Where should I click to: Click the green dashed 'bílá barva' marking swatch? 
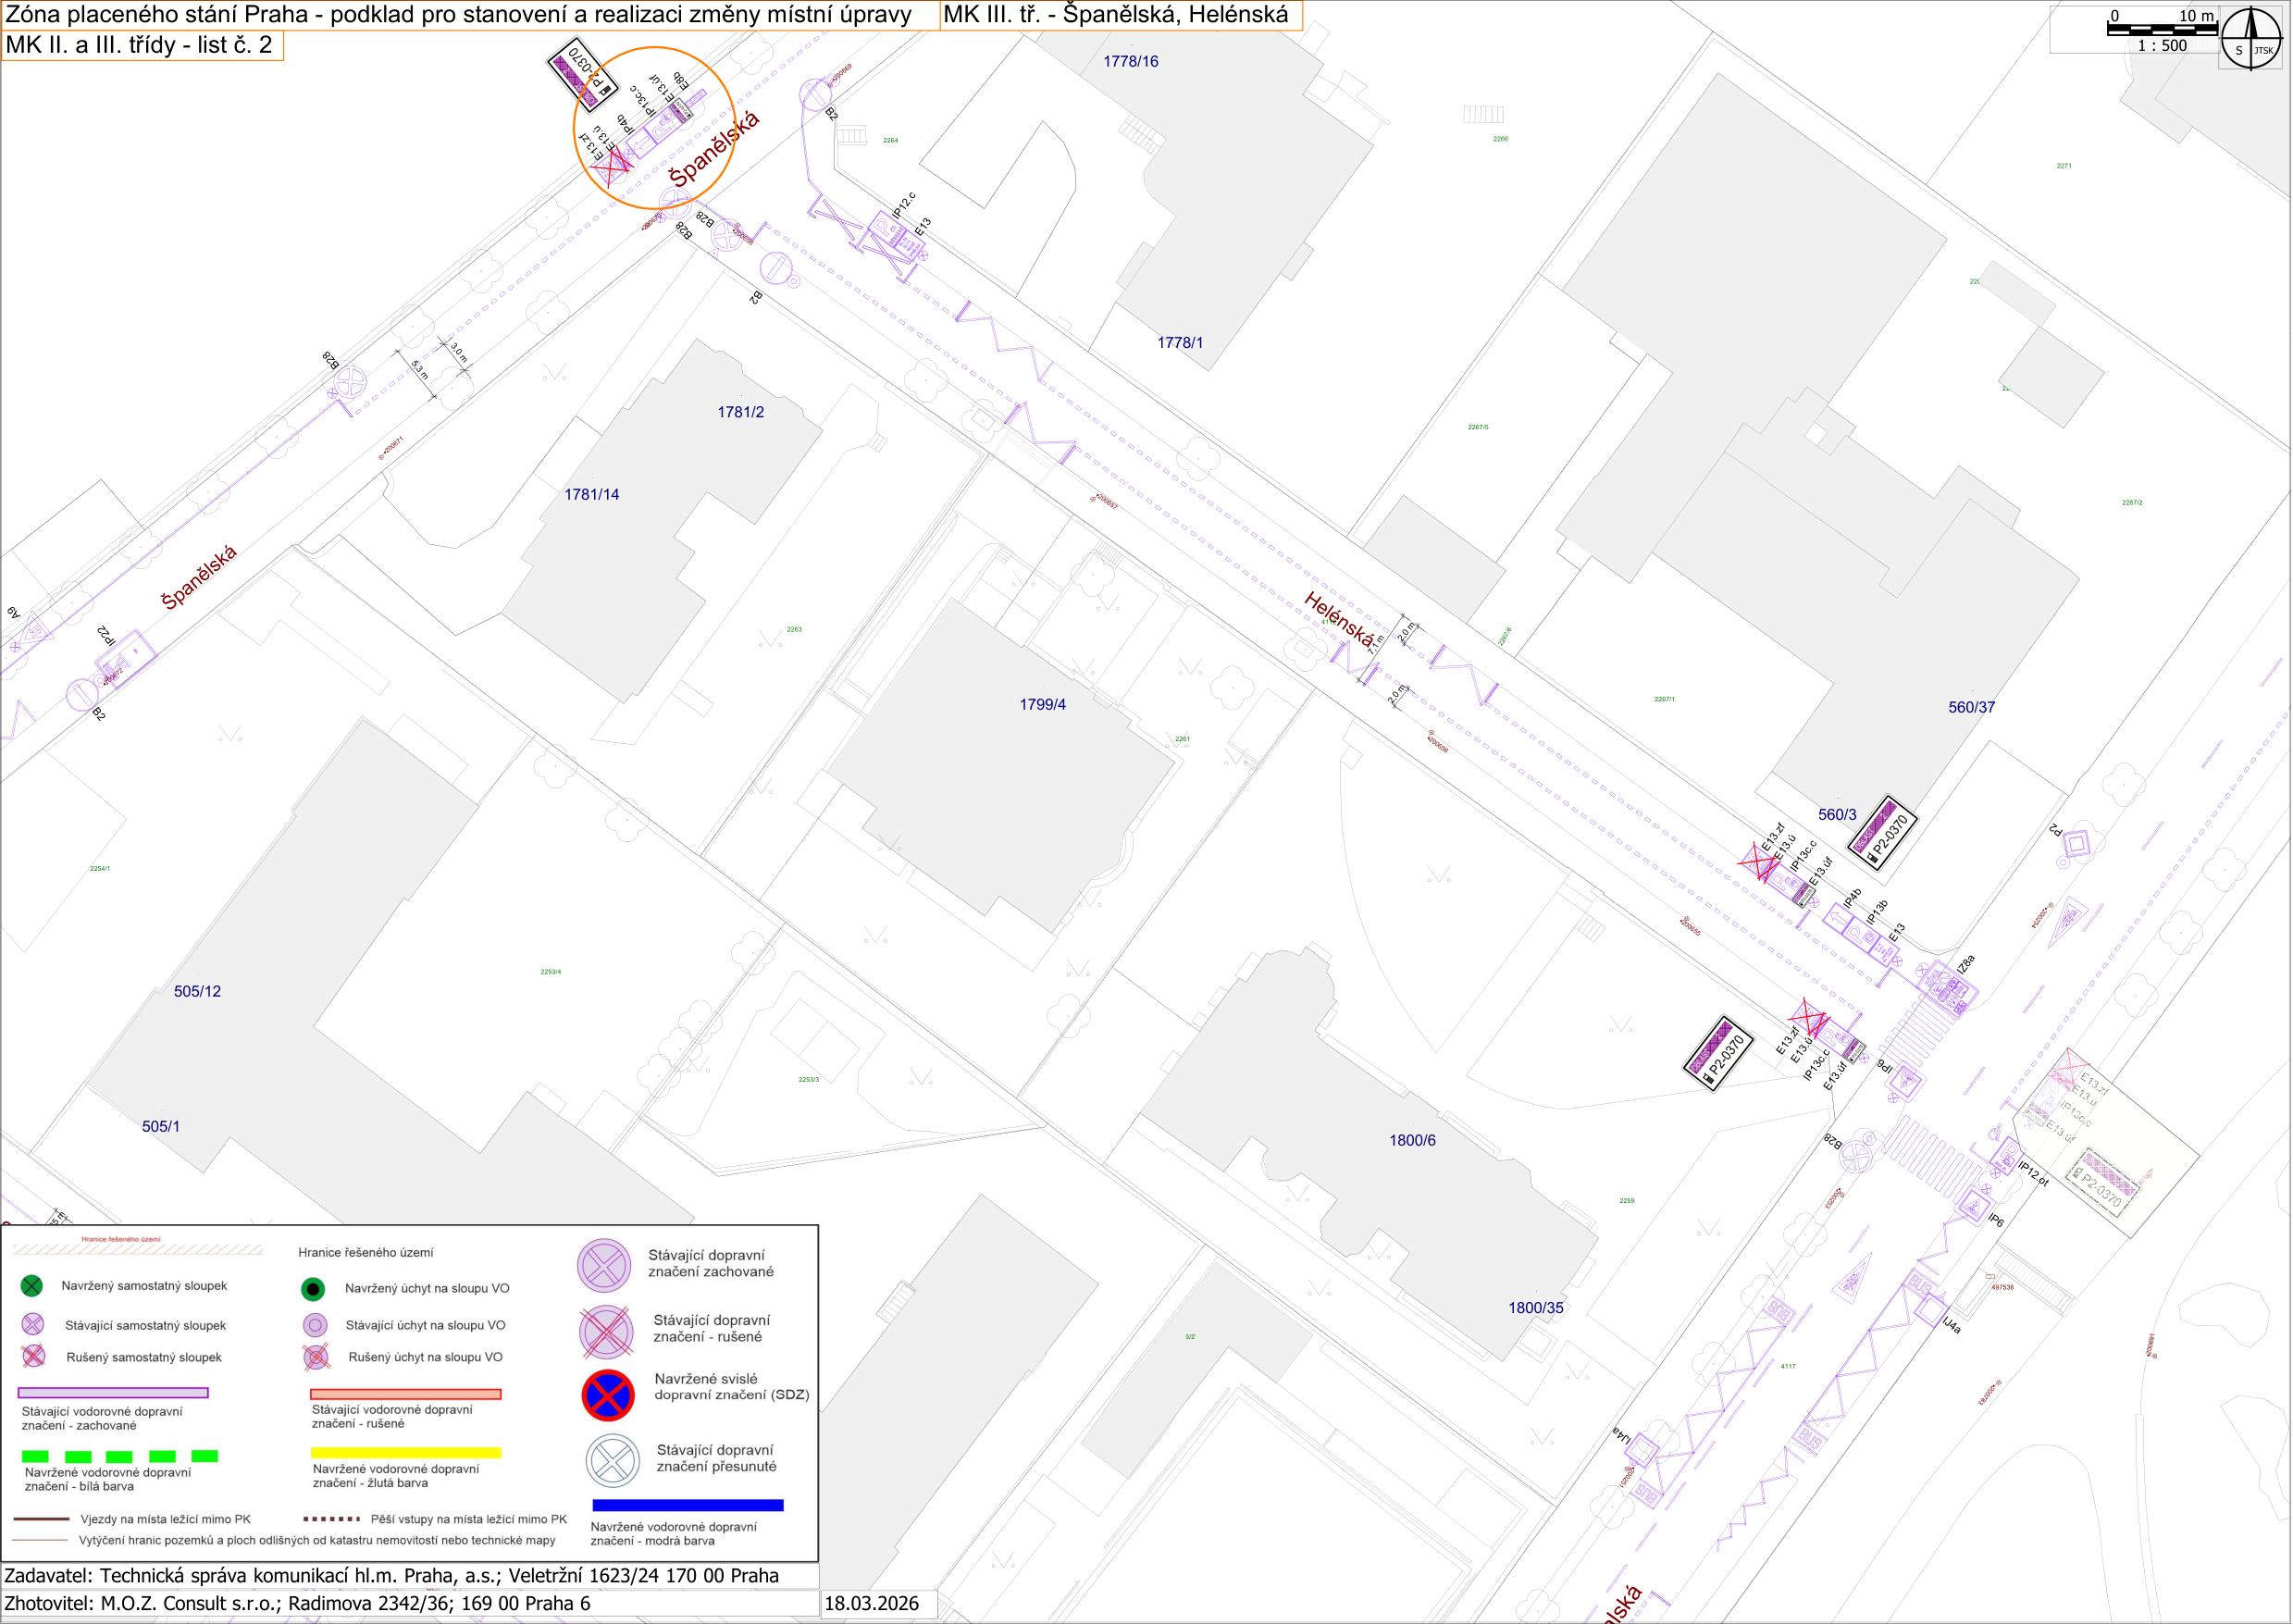pos(120,1456)
